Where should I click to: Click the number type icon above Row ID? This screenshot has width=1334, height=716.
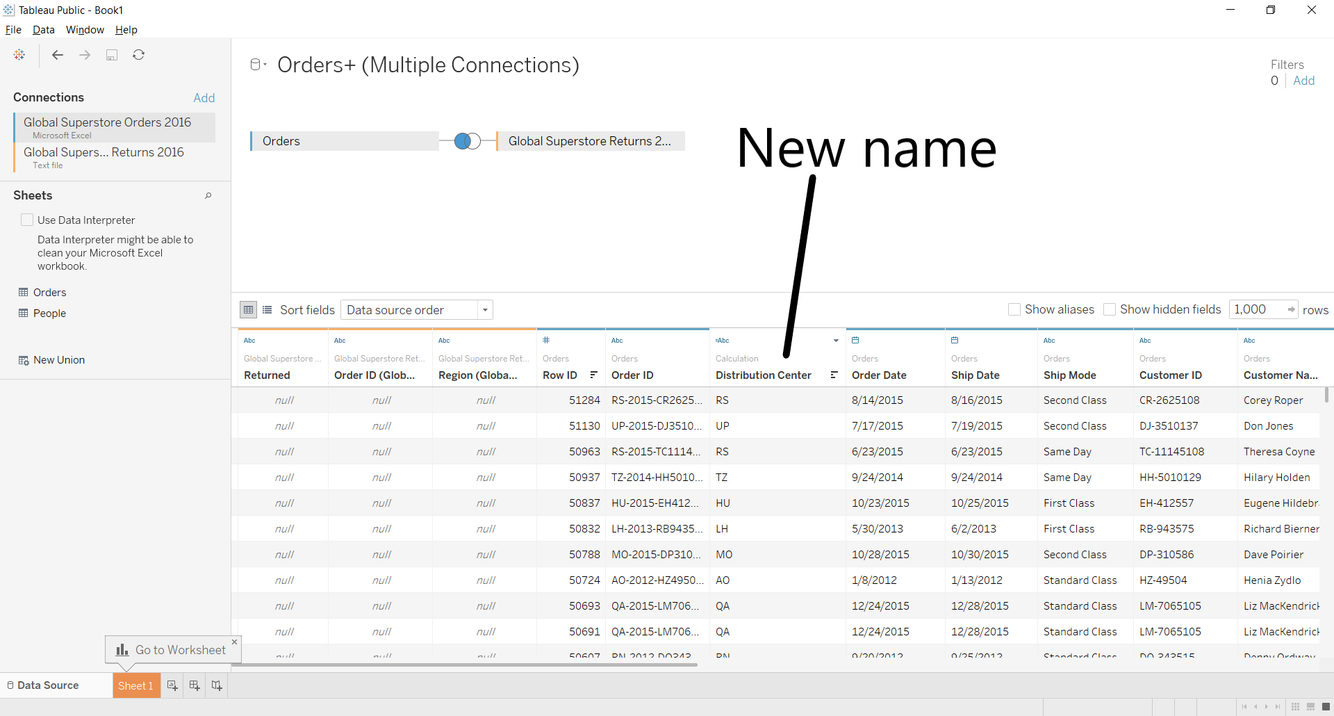click(546, 340)
